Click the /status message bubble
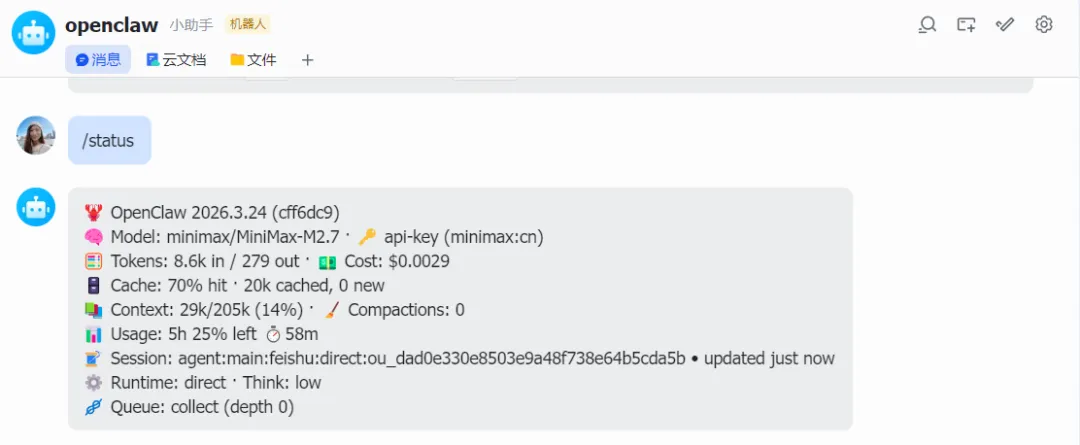1080x445 pixels. click(x=109, y=141)
